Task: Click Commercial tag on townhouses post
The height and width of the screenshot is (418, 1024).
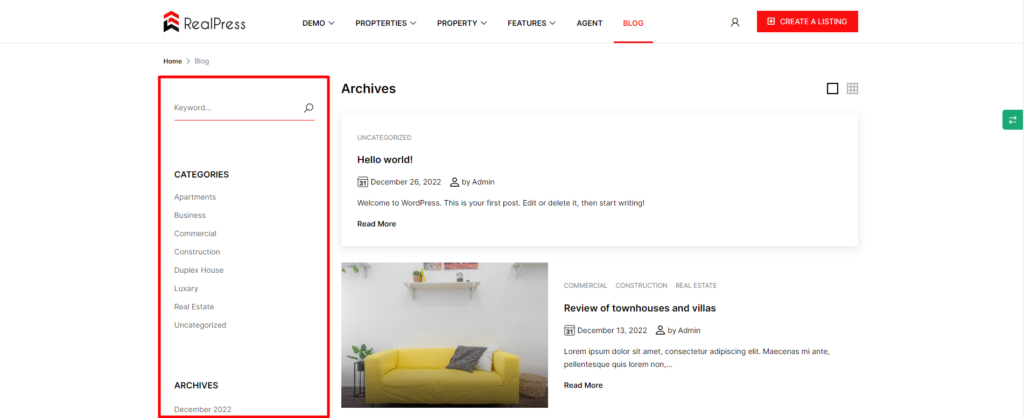Action: point(585,285)
